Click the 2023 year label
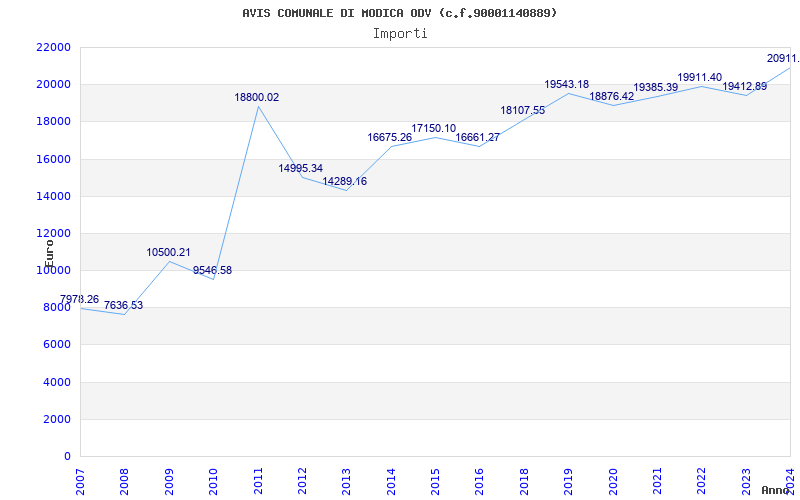The width and height of the screenshot is (800, 500). (746, 482)
